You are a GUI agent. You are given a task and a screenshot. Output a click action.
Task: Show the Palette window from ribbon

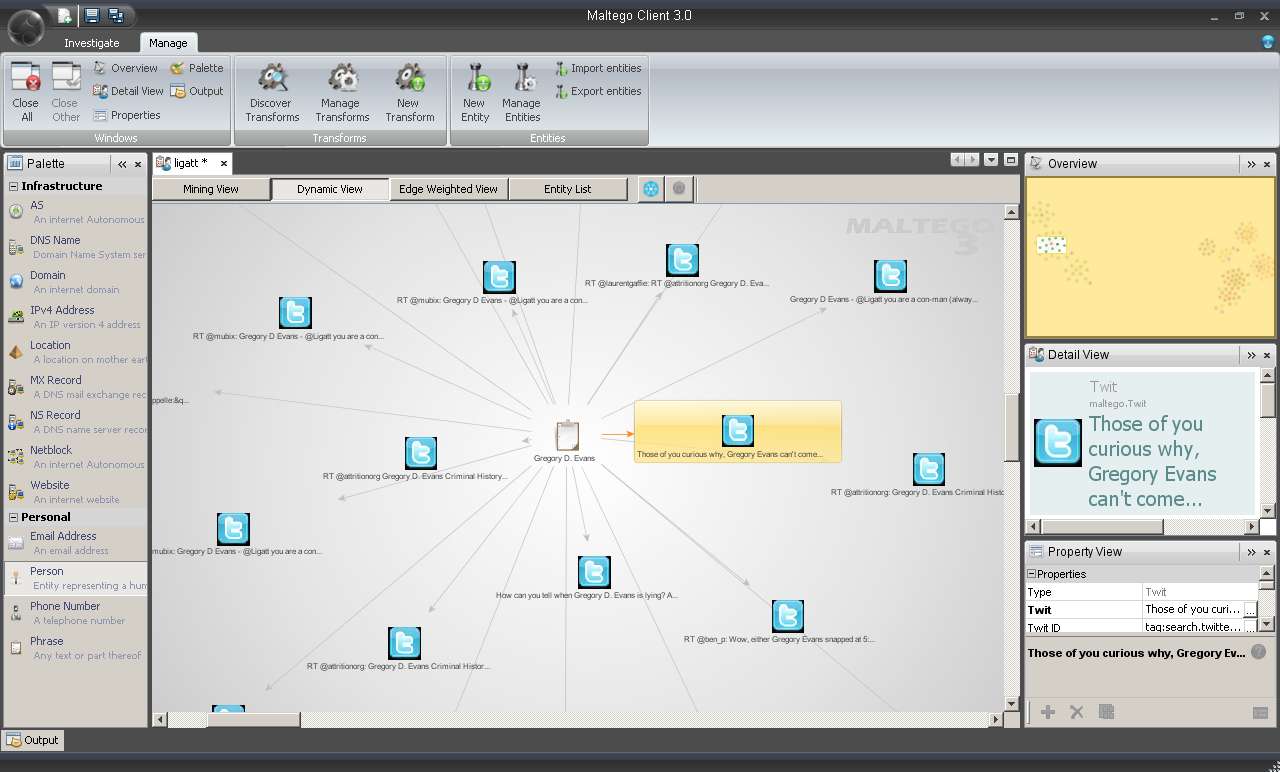(x=197, y=68)
